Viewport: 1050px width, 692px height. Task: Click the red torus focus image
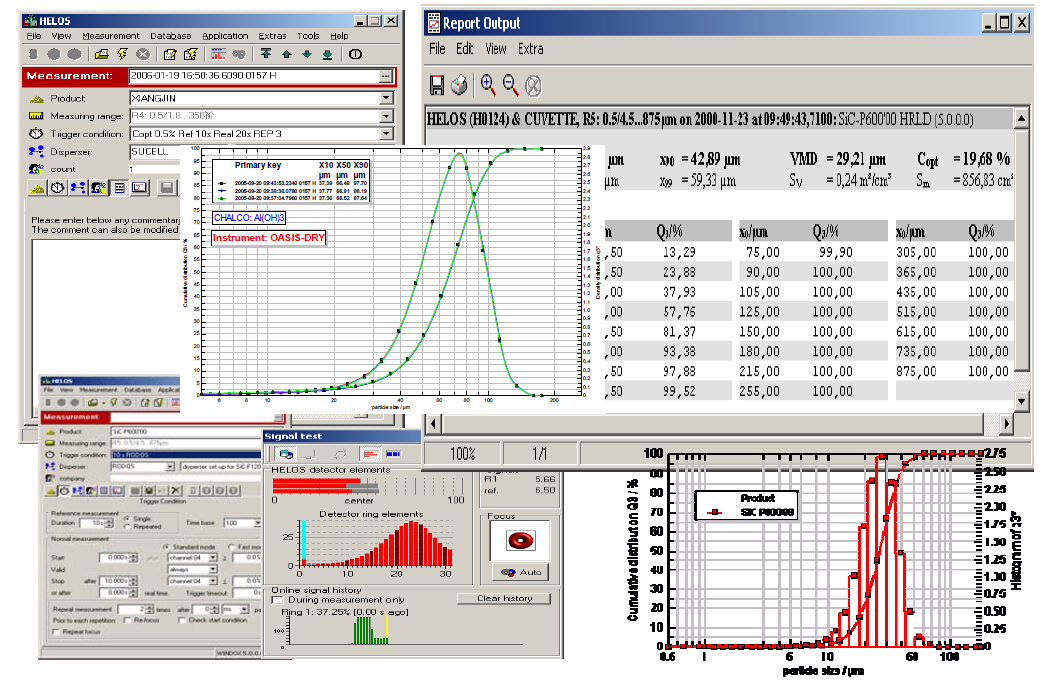click(520, 540)
